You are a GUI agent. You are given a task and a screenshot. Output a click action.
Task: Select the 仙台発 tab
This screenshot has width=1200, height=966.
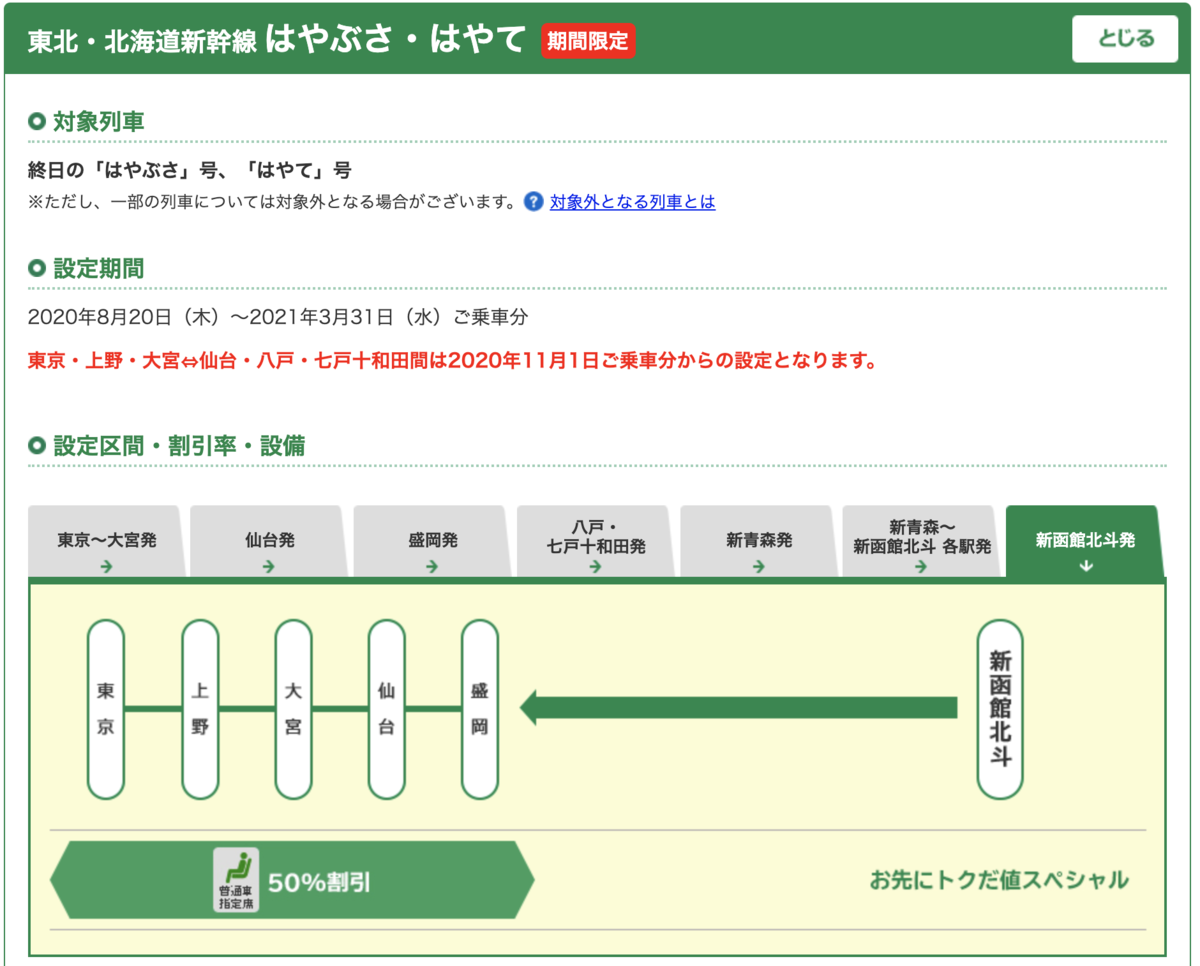(269, 541)
